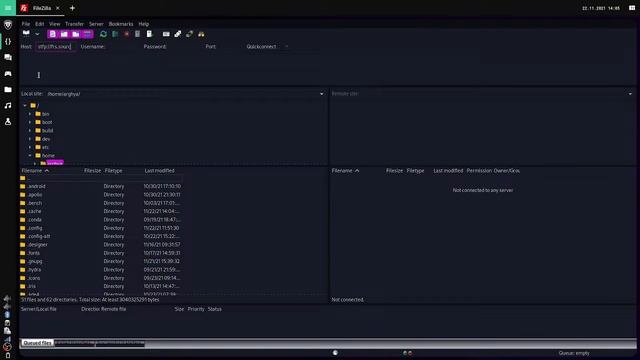
Task: Expand the bin folder in local tree
Action: pyautogui.click(x=30, y=114)
